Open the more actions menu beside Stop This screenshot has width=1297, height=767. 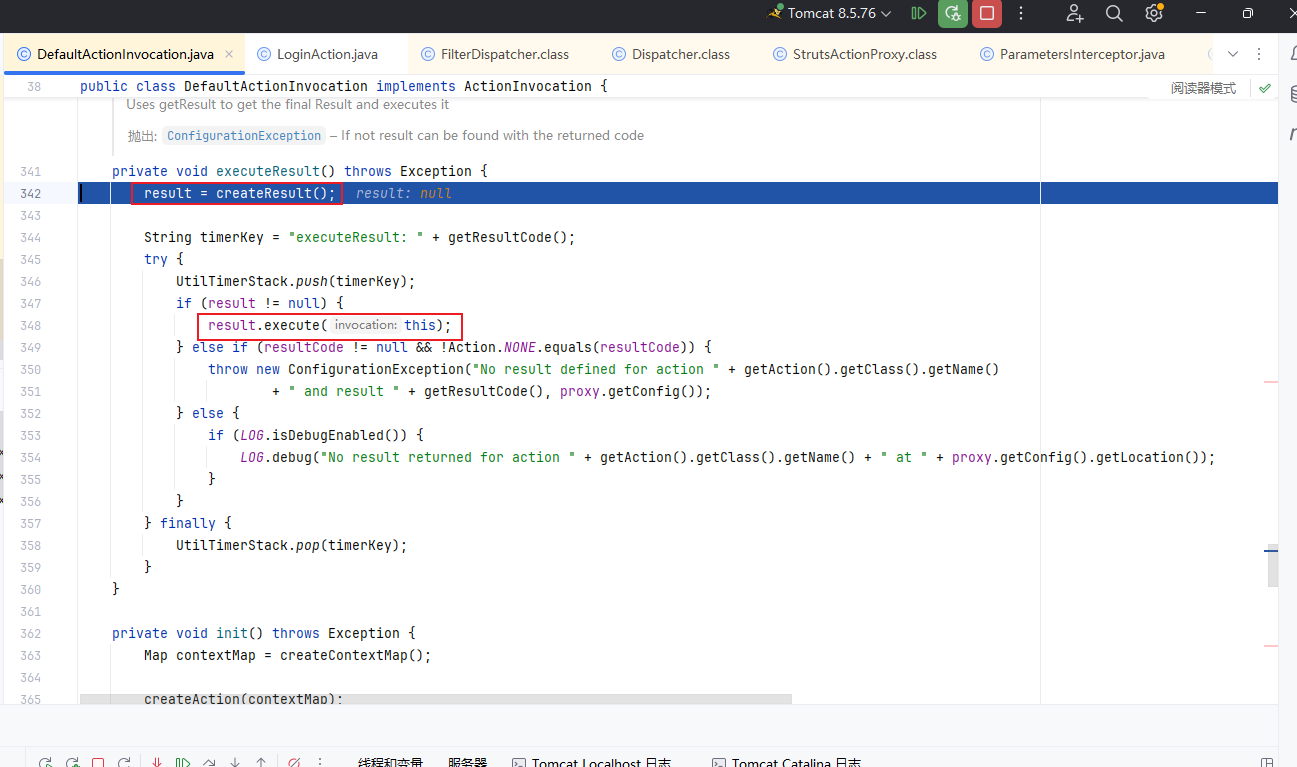click(x=1021, y=13)
